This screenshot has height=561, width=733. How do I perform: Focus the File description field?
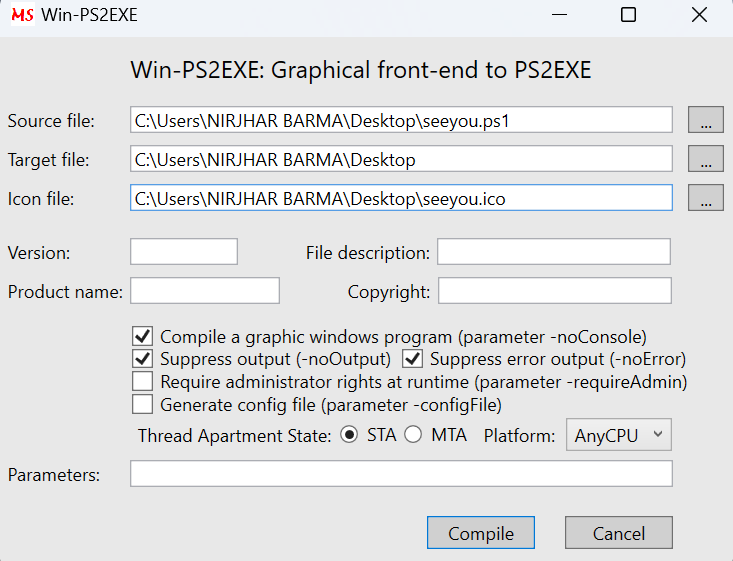[x=553, y=252]
